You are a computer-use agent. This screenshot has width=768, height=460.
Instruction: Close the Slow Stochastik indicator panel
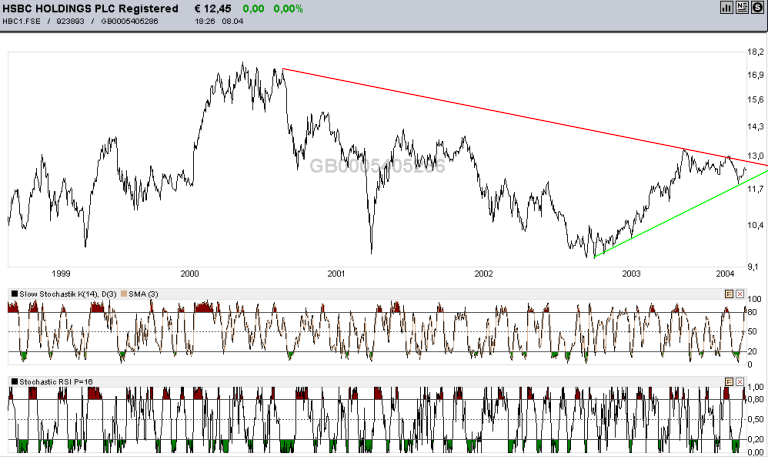click(740, 294)
